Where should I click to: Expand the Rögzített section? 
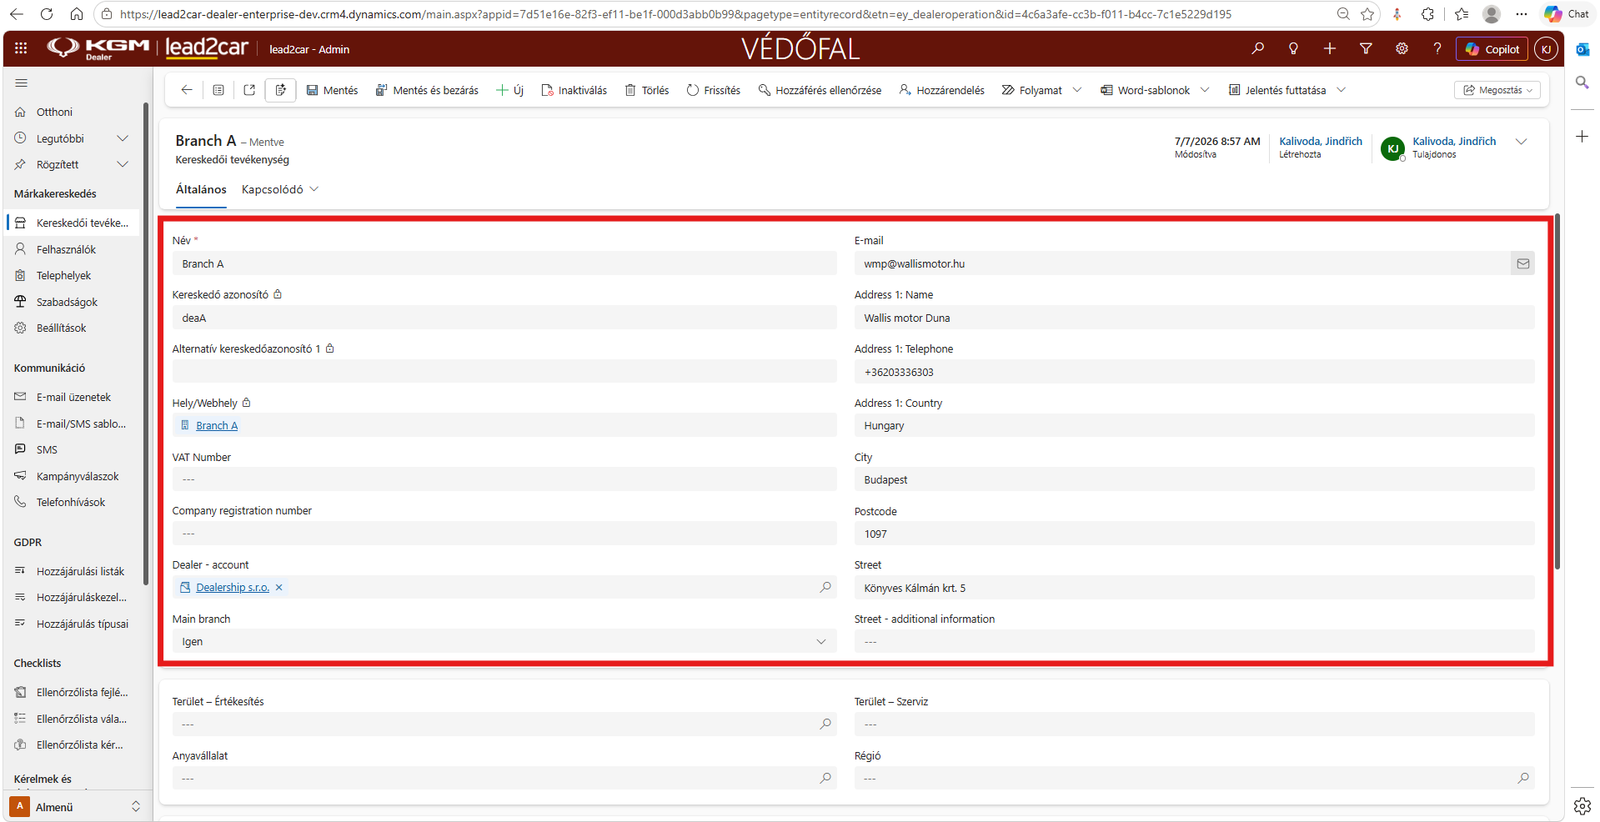pyautogui.click(x=123, y=164)
